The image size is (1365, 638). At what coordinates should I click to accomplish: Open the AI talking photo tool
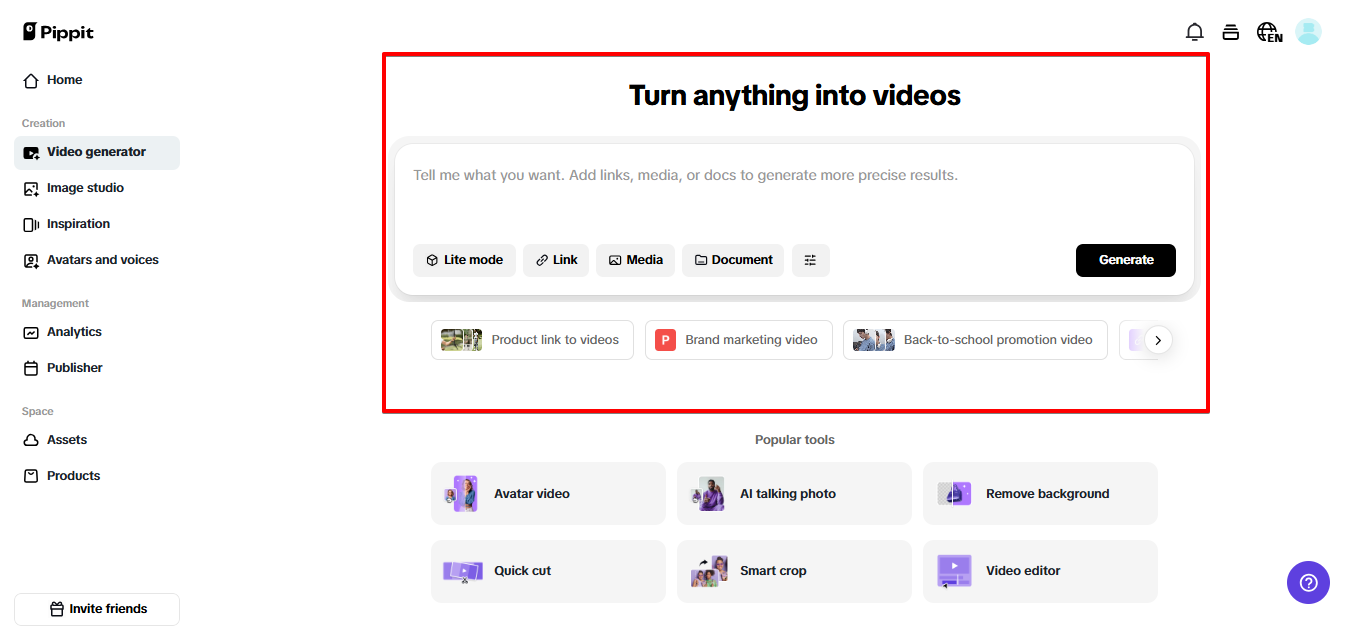click(793, 493)
